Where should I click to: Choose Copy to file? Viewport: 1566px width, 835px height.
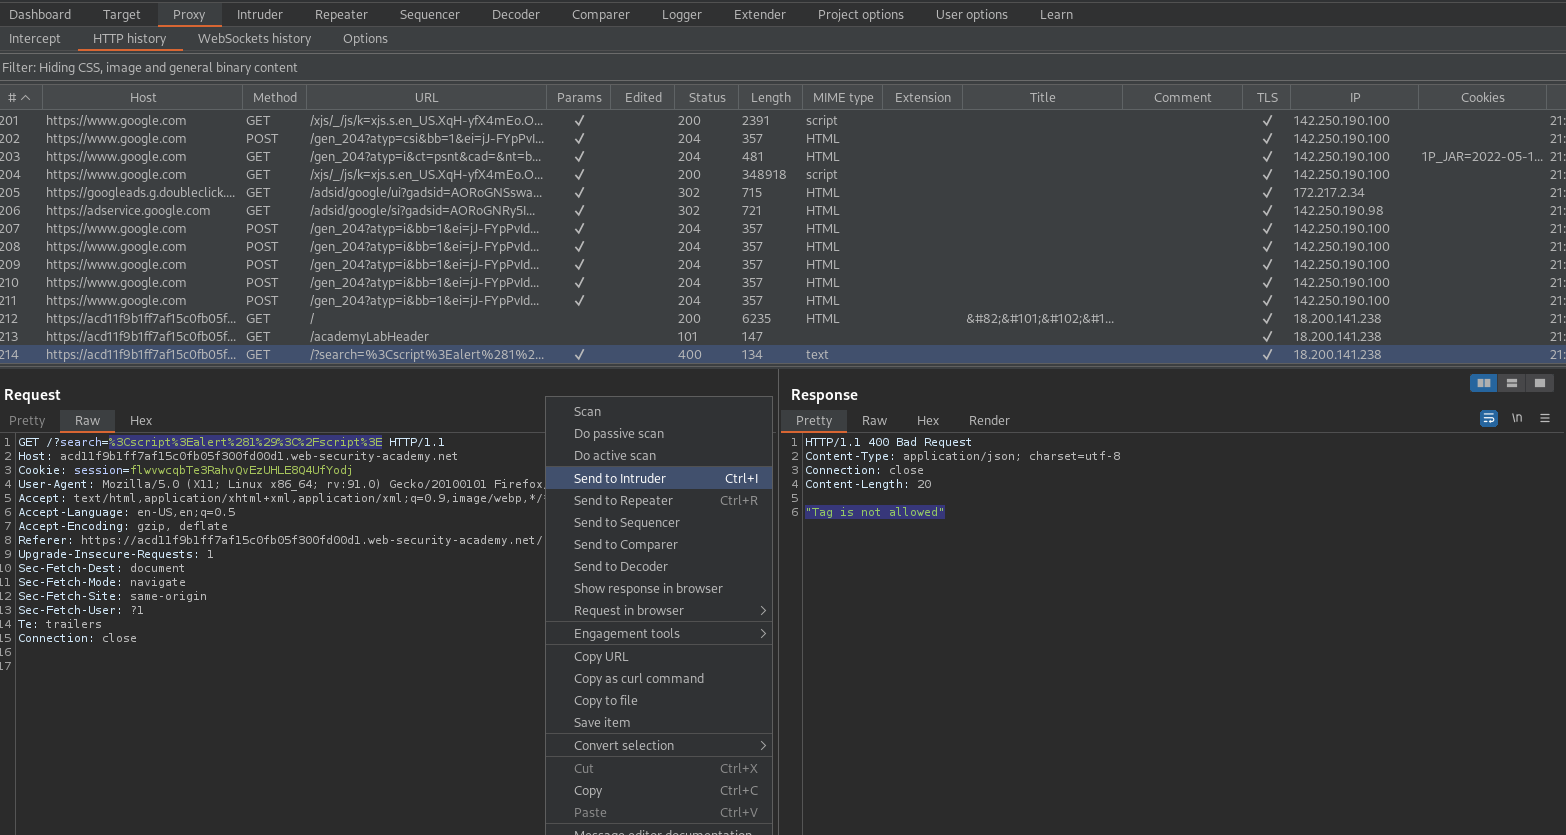[659, 700]
